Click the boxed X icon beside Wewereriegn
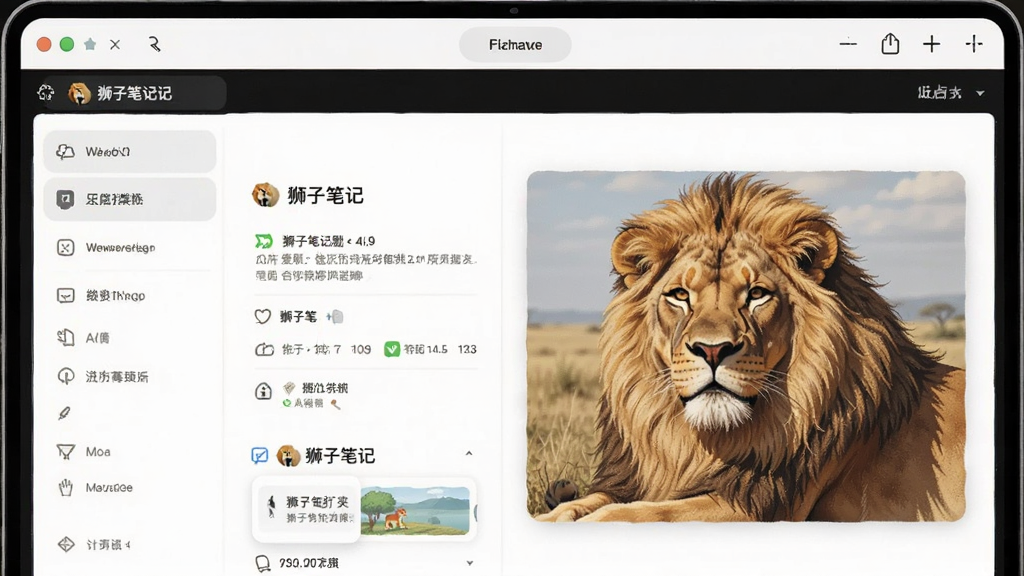The image size is (1024, 576). pyautogui.click(x=65, y=248)
